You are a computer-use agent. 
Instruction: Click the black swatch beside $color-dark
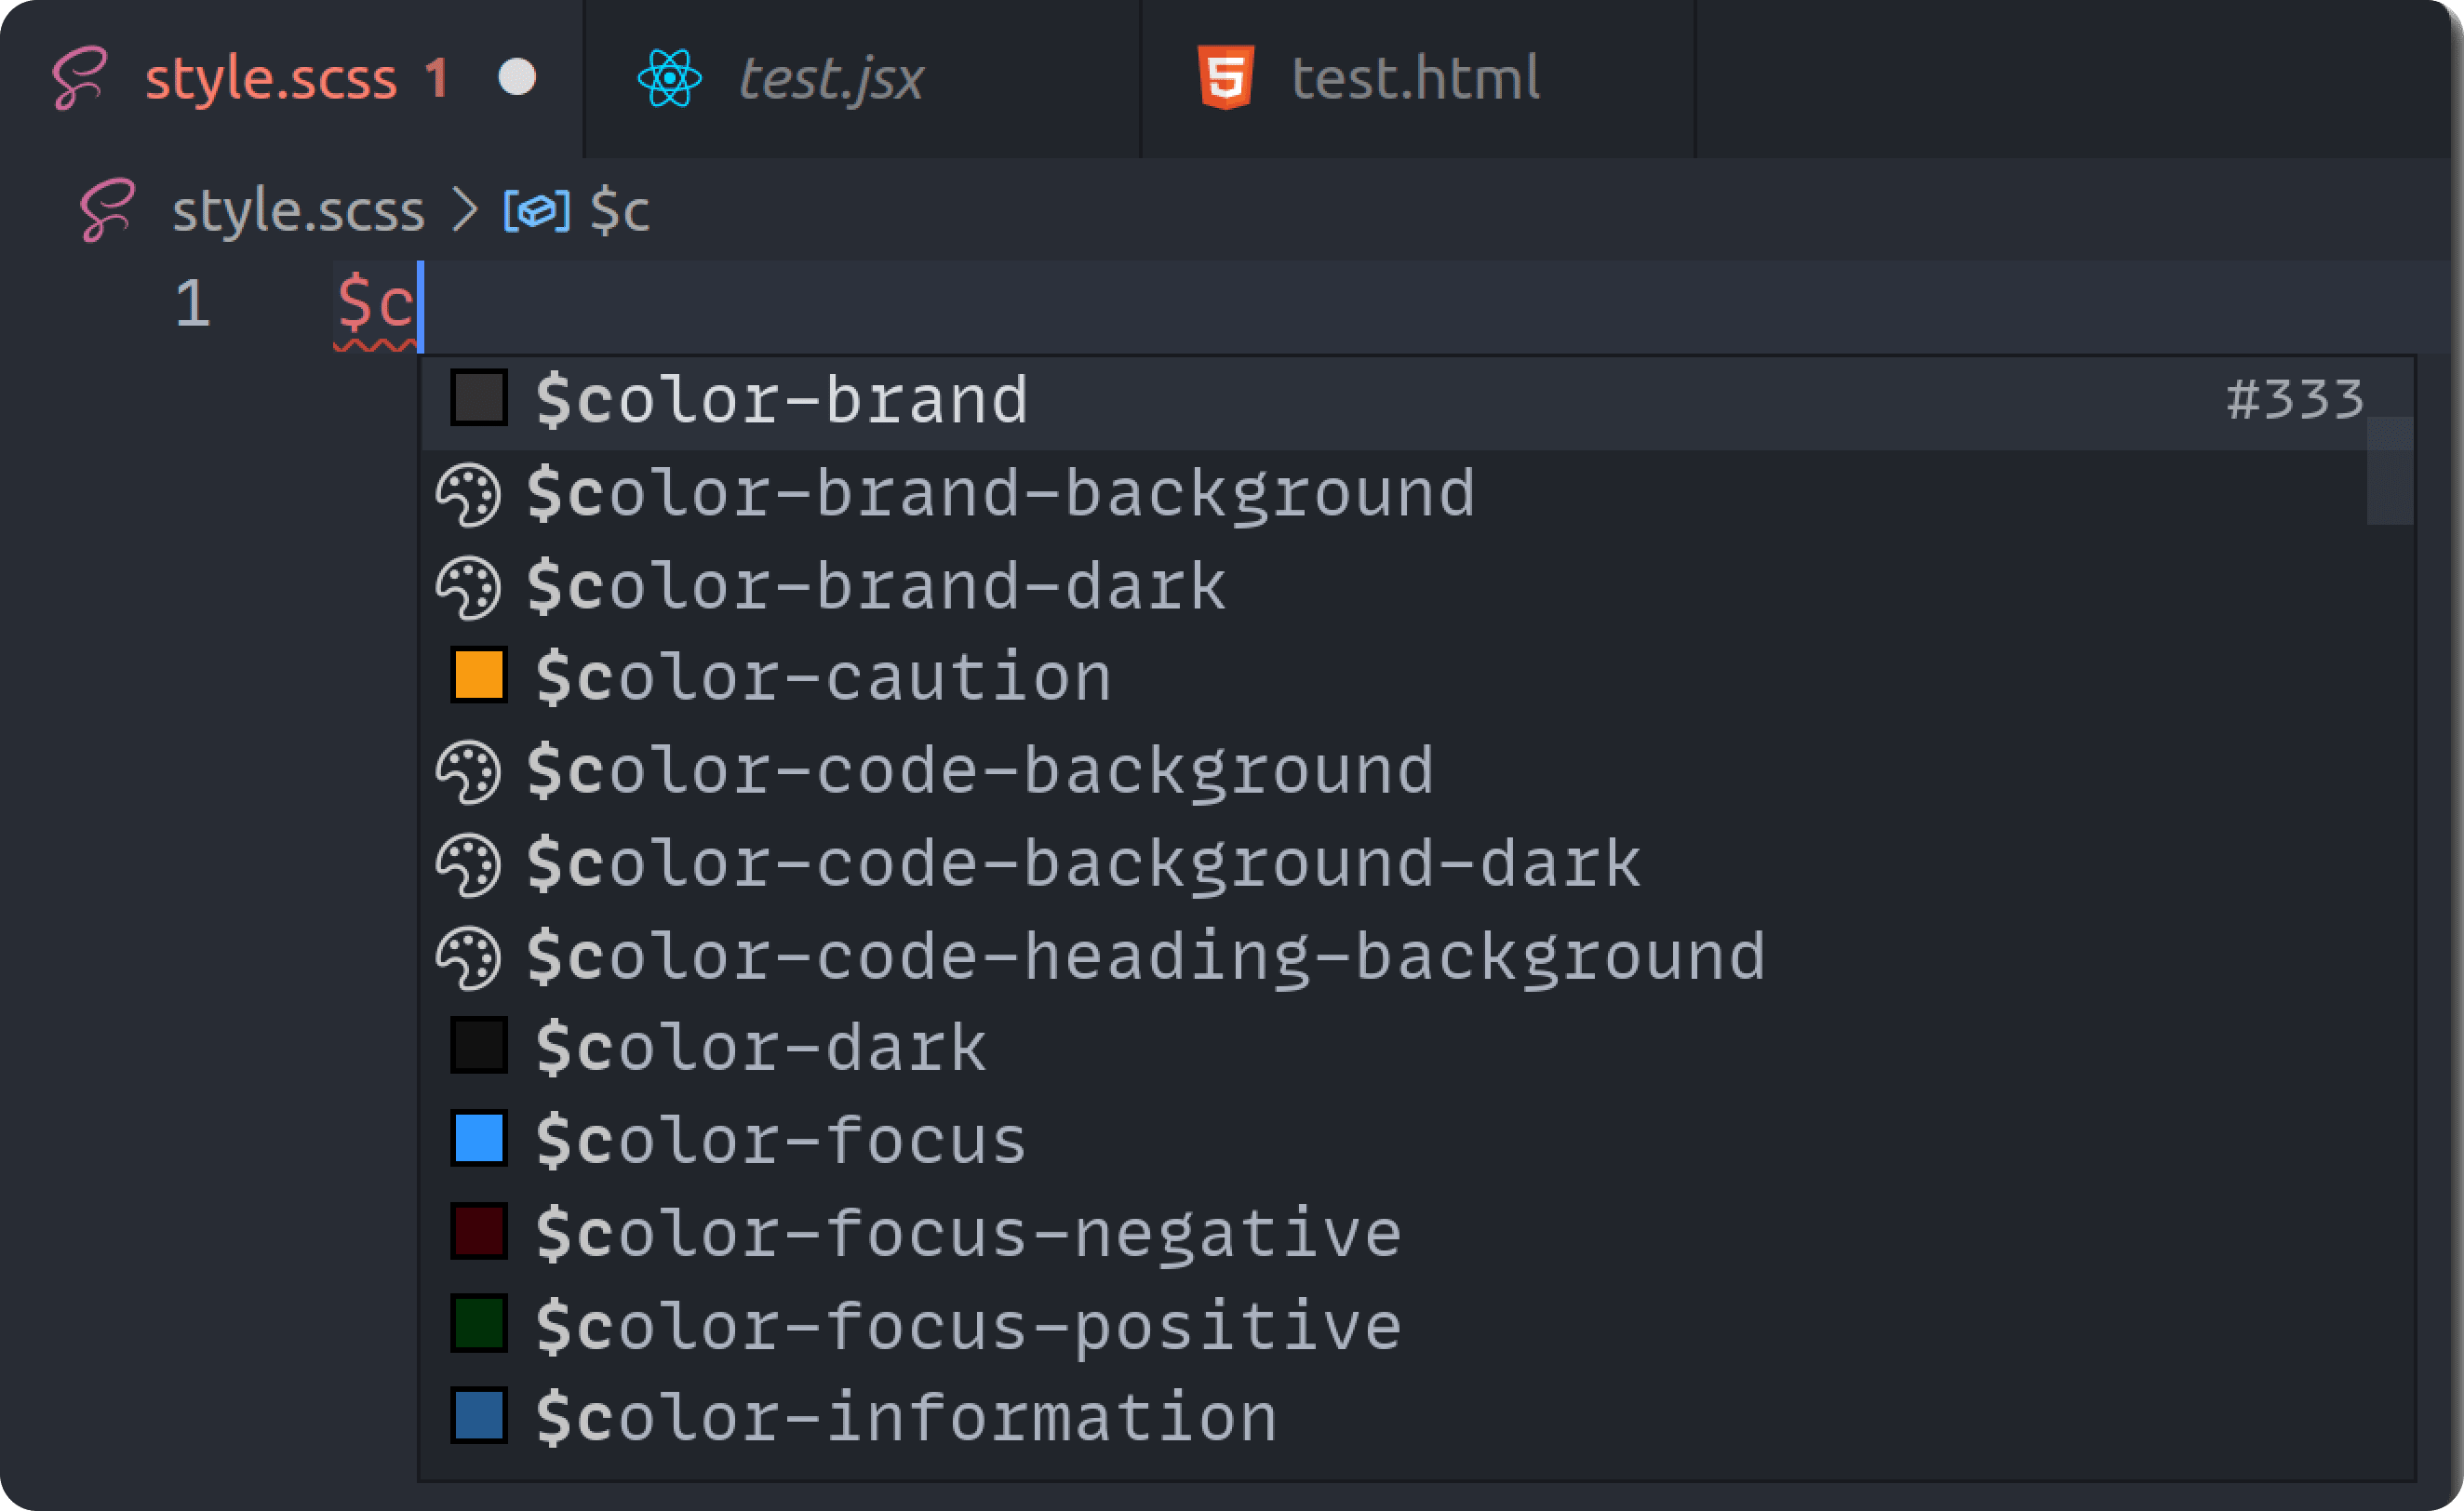coord(479,1045)
